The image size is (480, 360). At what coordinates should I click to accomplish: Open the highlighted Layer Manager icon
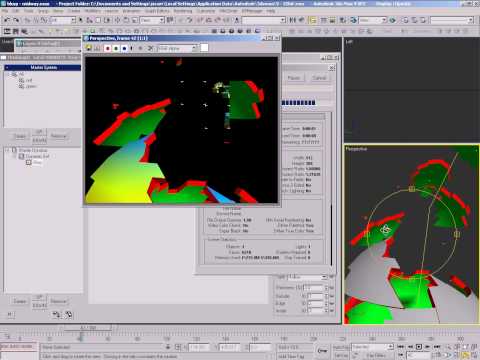point(313,20)
